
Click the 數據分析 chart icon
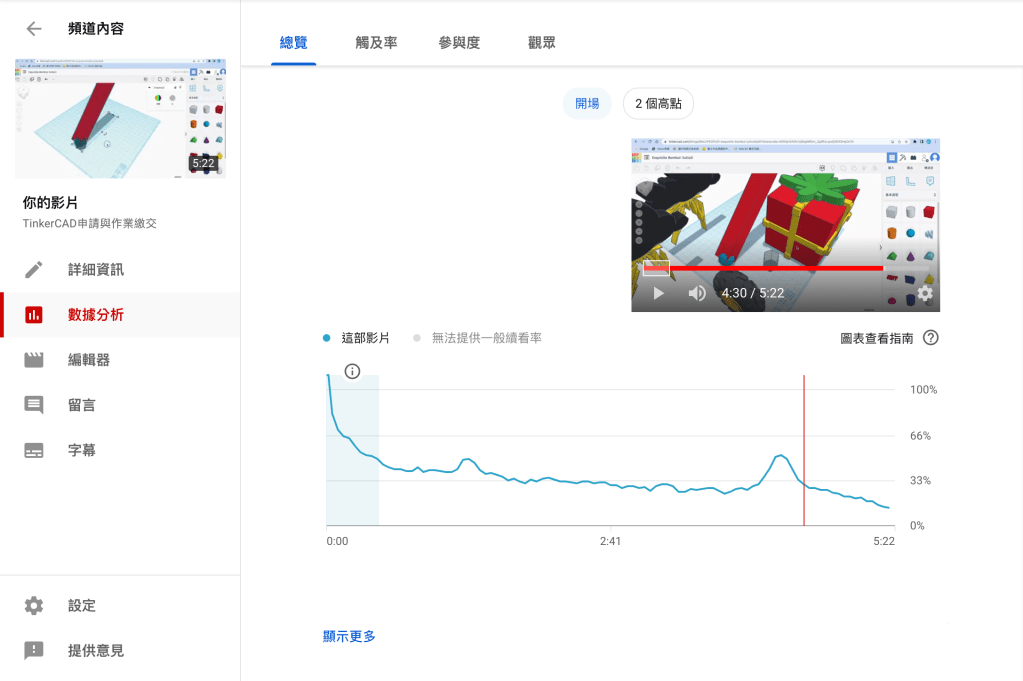[34, 315]
